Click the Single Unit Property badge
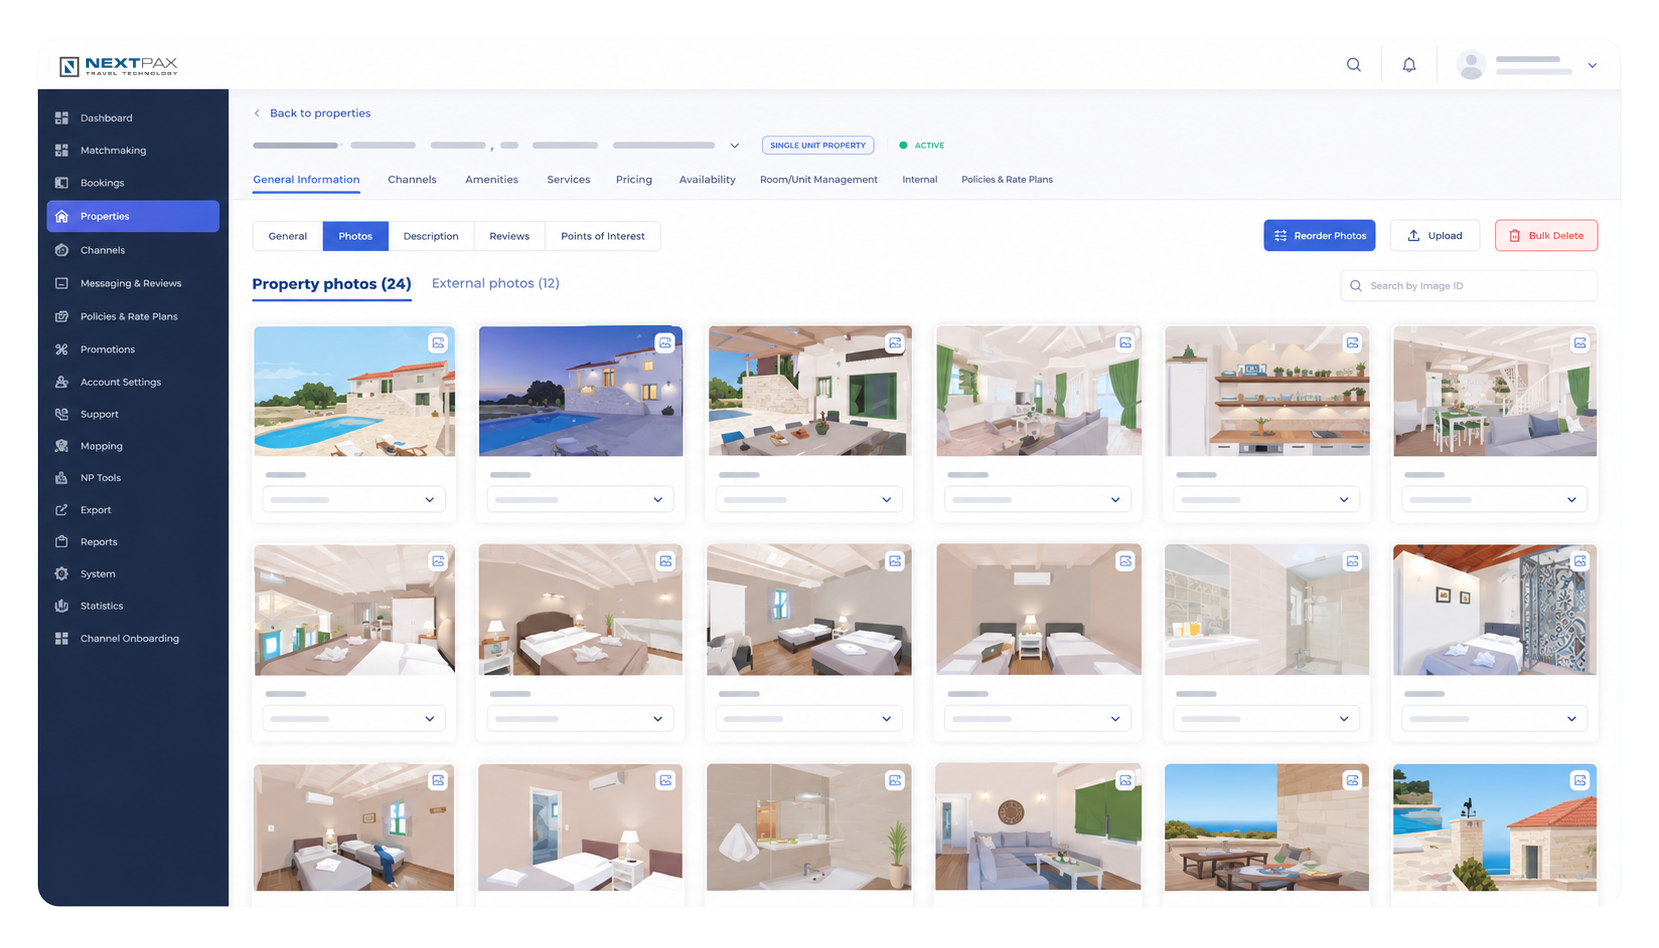Screen dimensions: 1659x948 818,145
